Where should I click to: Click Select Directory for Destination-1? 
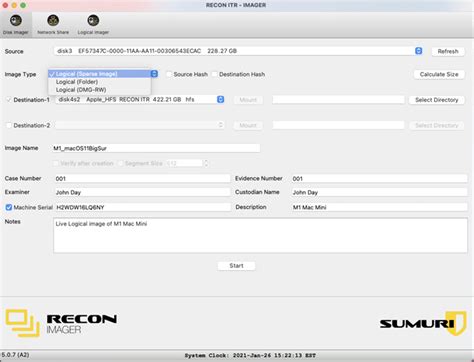pos(437,100)
